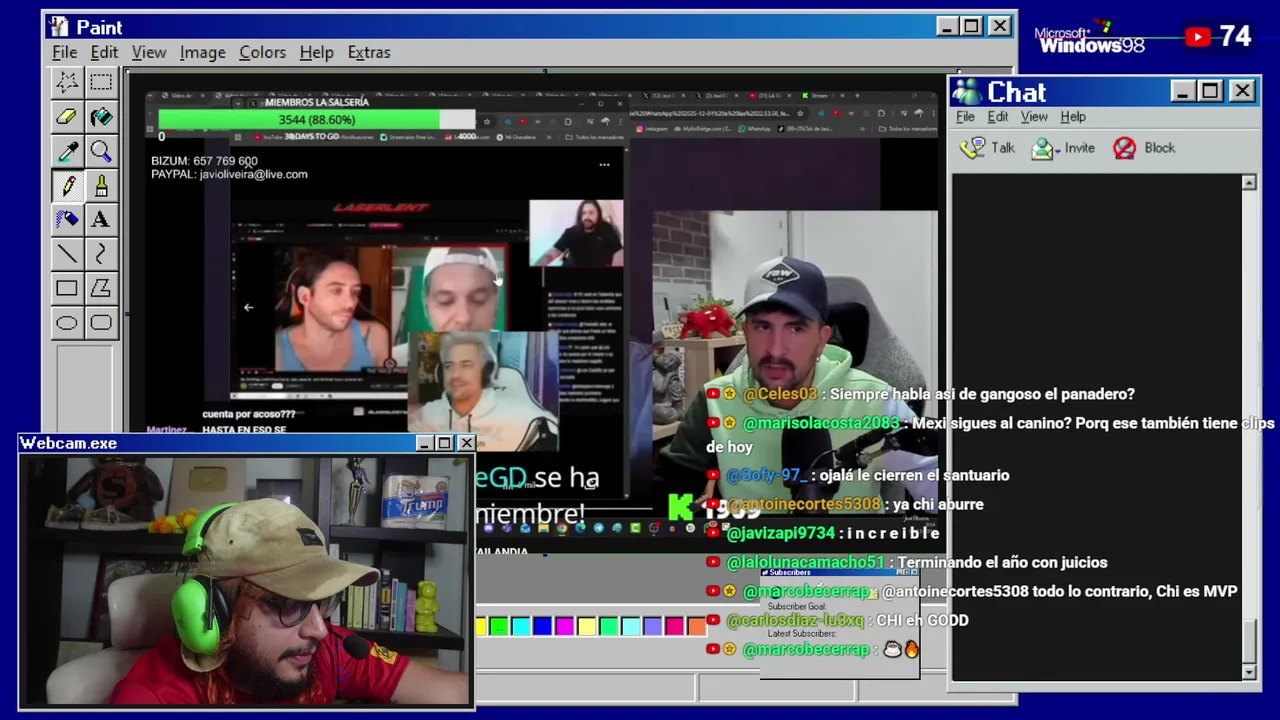Click the Chat scrollbar up arrow
Image resolution: width=1280 pixels, height=720 pixels.
click(1249, 183)
